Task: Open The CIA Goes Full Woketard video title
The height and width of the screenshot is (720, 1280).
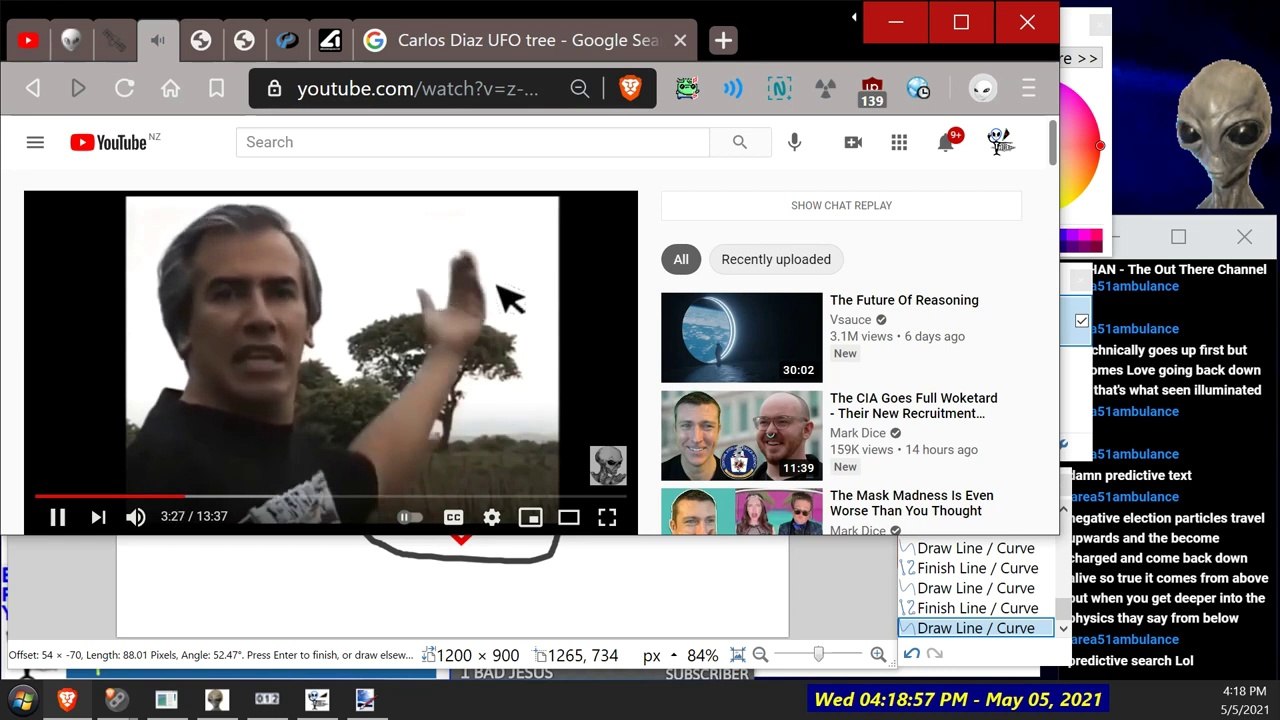Action: pyautogui.click(x=914, y=405)
